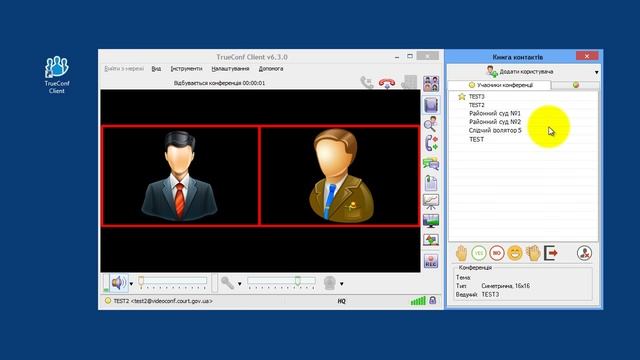The width and height of the screenshot is (640, 360).
Task: Open the Налаштування menu
Action: click(x=230, y=69)
